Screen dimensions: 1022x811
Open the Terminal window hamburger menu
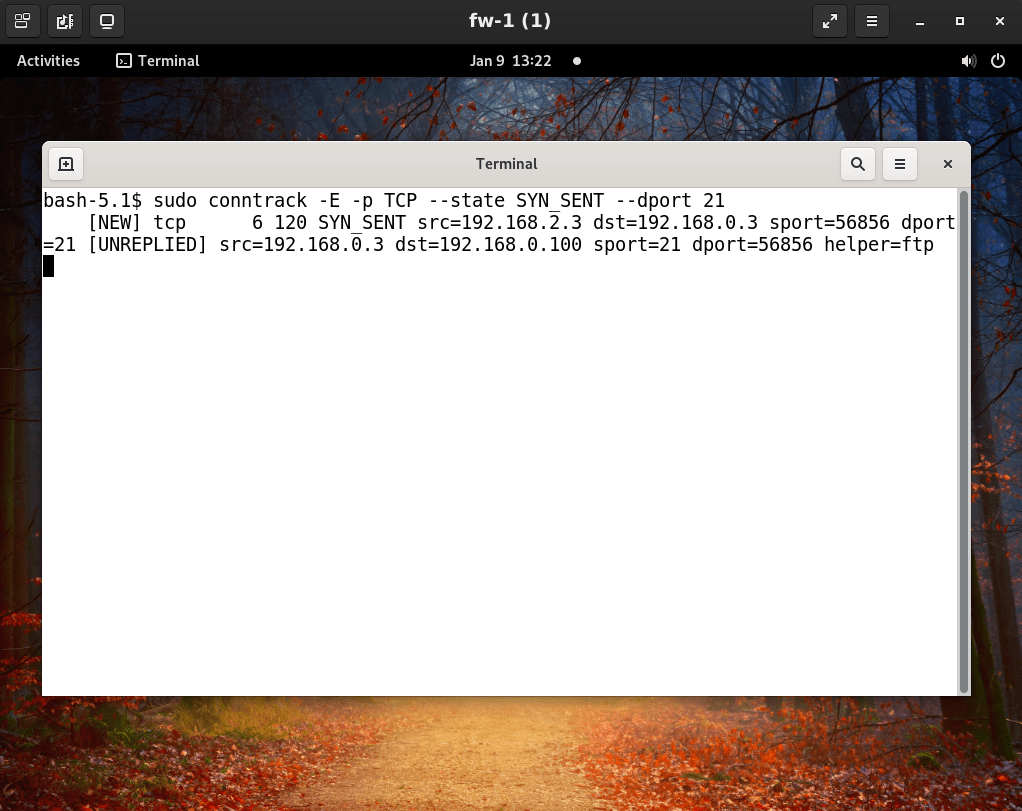click(900, 164)
